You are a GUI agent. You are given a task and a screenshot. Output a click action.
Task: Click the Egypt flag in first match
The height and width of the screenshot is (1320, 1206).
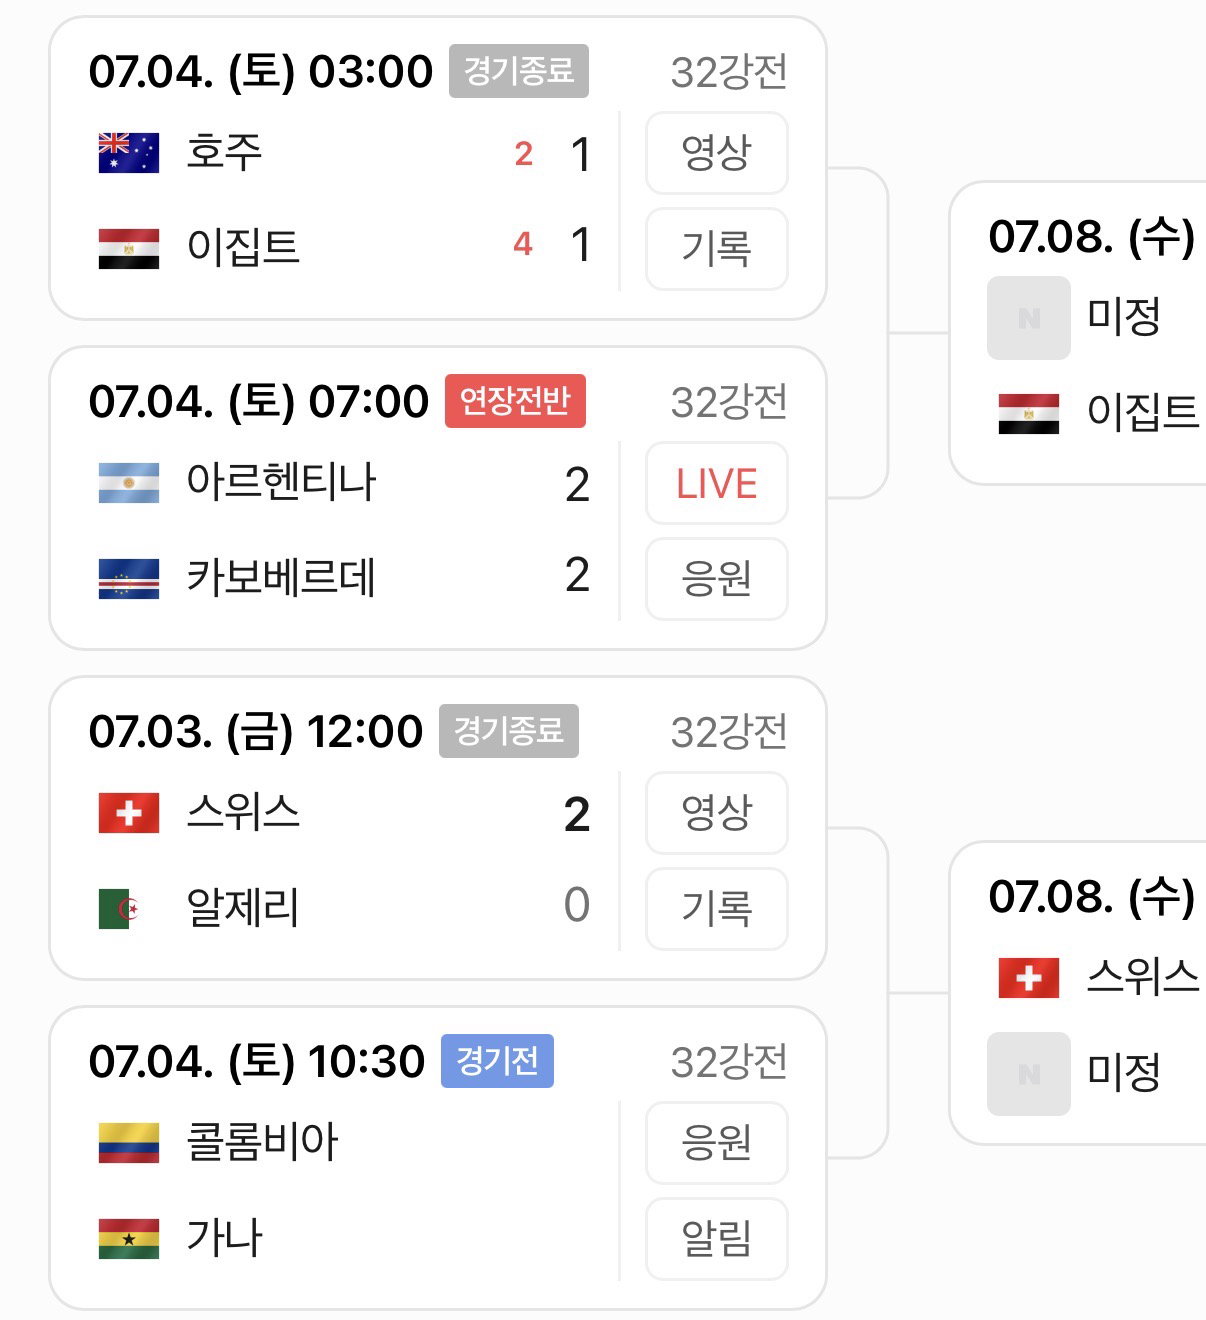tap(129, 249)
